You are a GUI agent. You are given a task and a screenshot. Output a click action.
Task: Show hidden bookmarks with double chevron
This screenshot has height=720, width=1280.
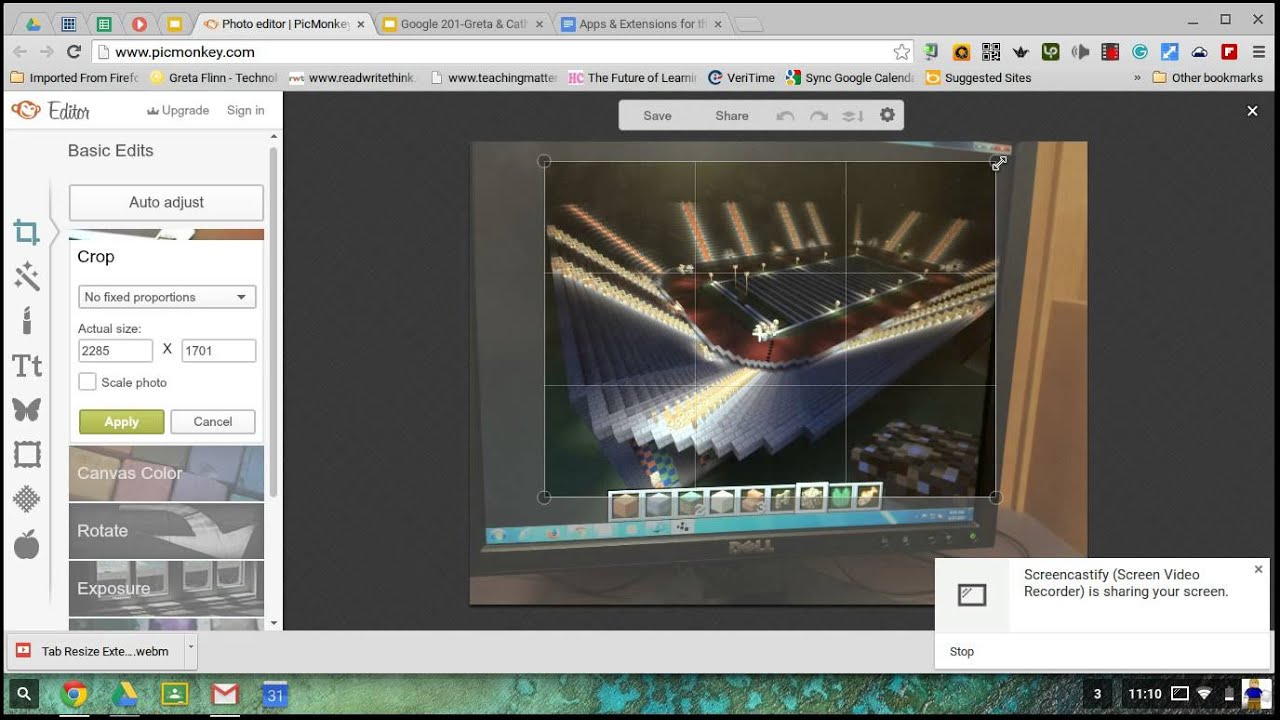(x=1137, y=77)
